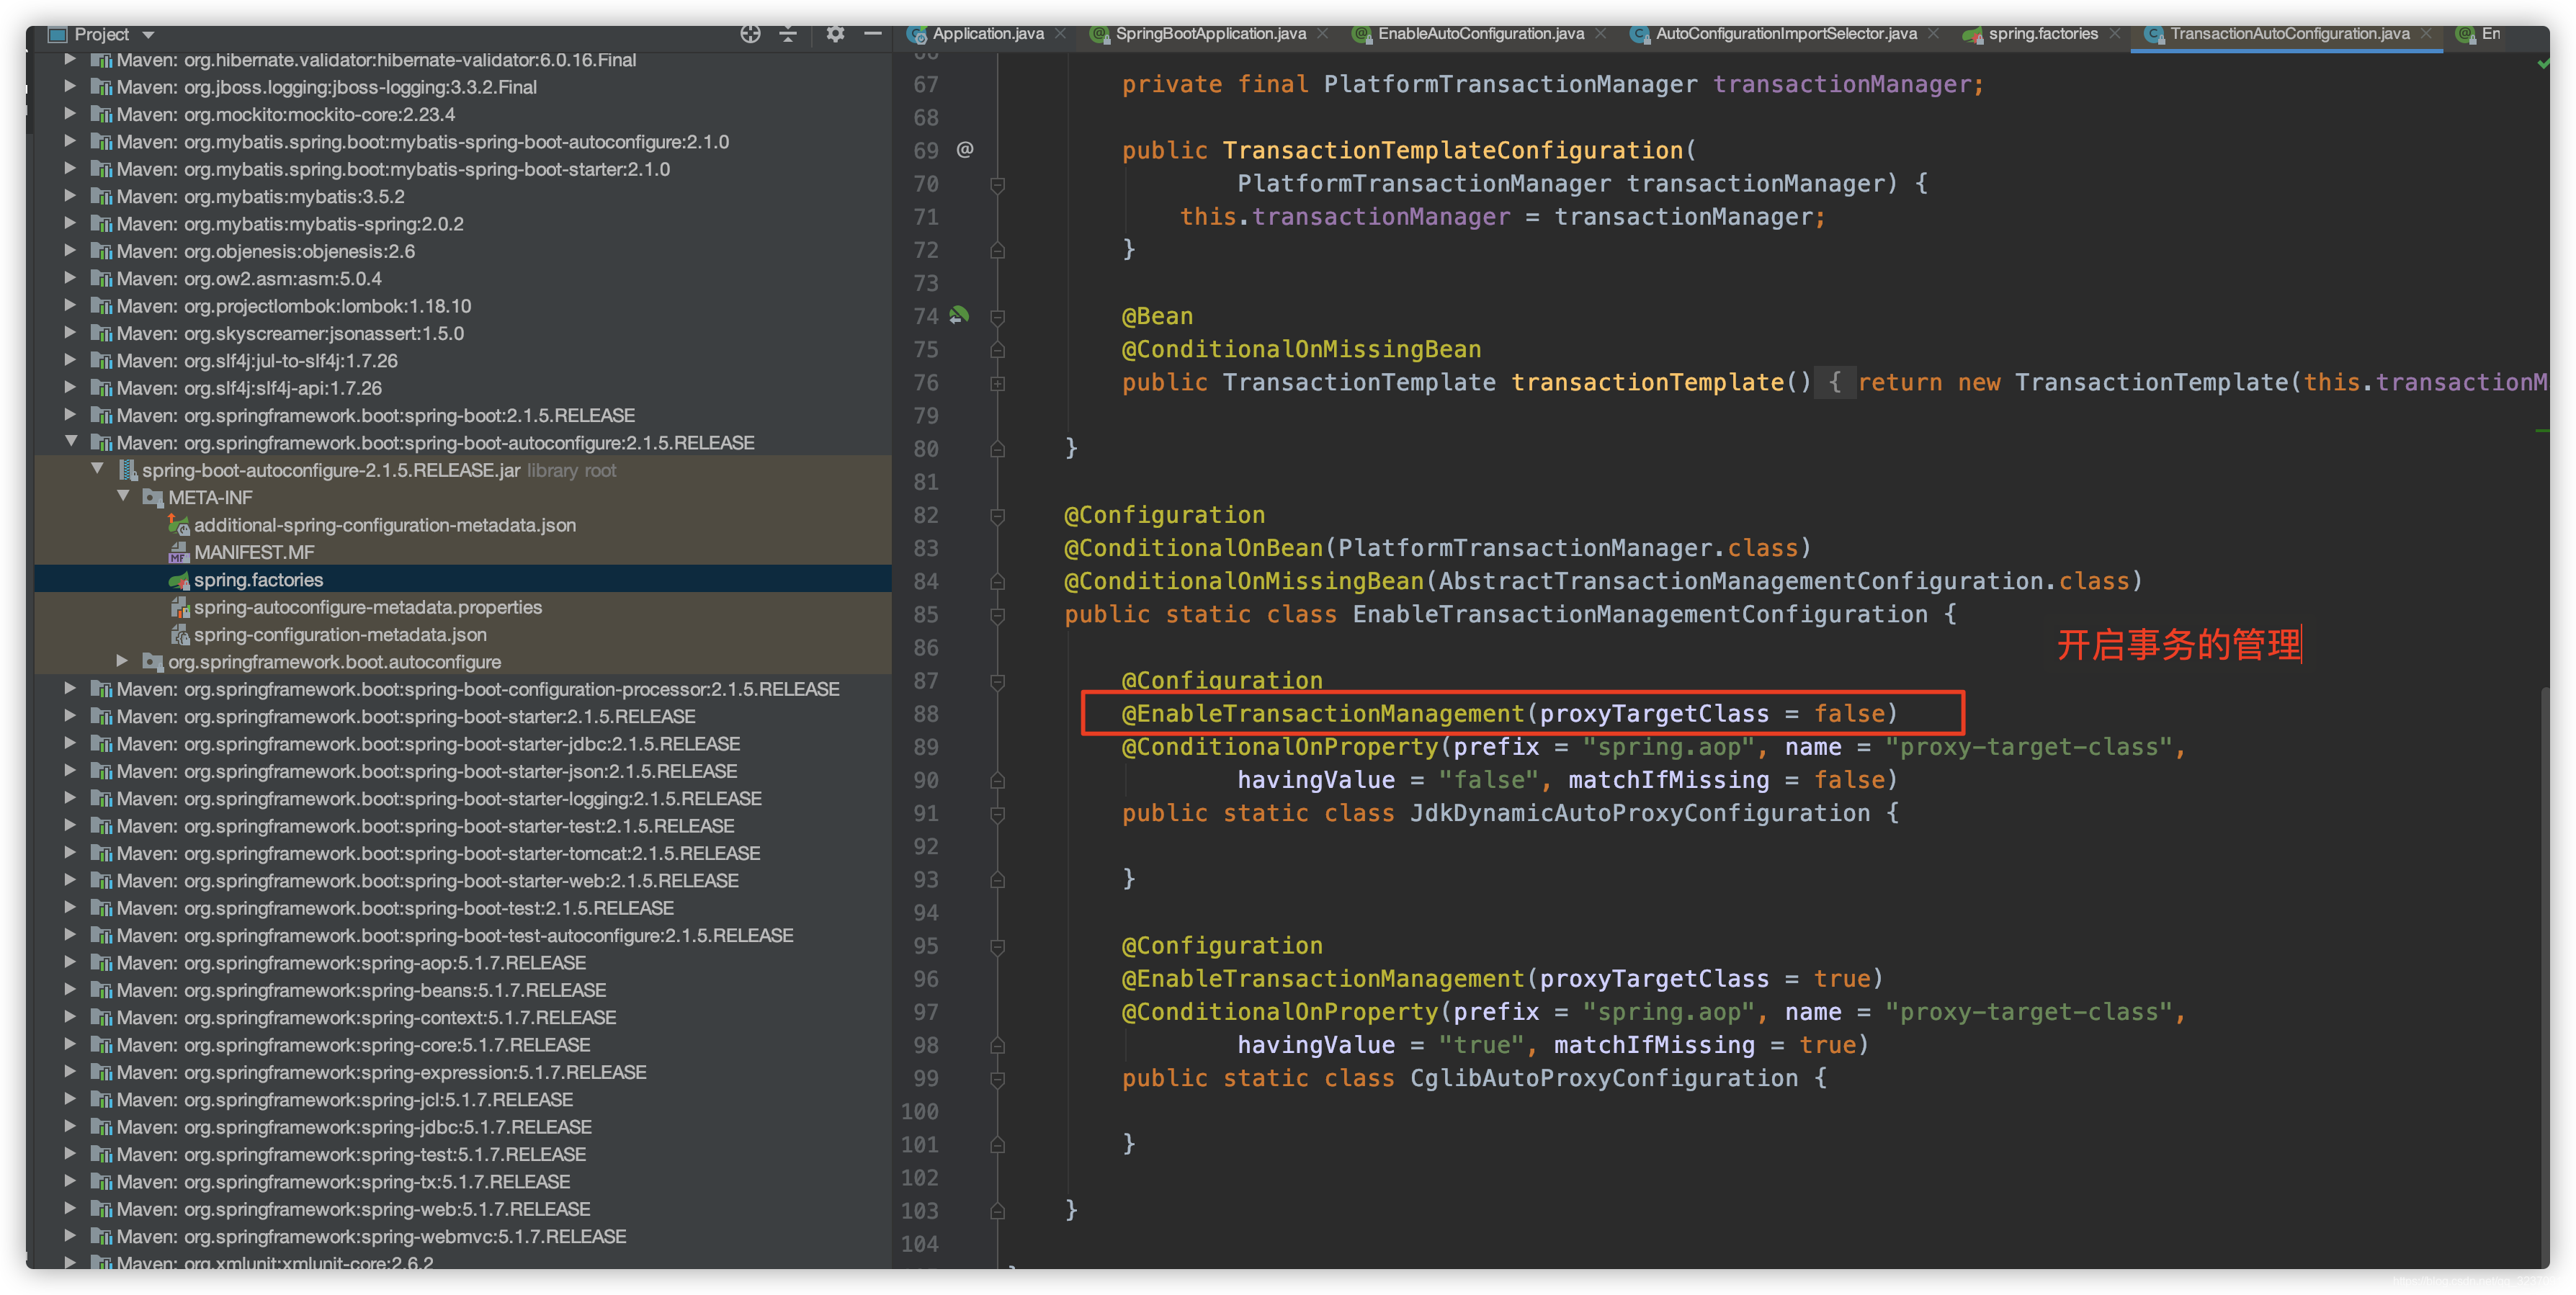This screenshot has width=2576, height=1295.
Task: Click the @ gutter icon on line 69
Action: pyautogui.click(x=964, y=150)
